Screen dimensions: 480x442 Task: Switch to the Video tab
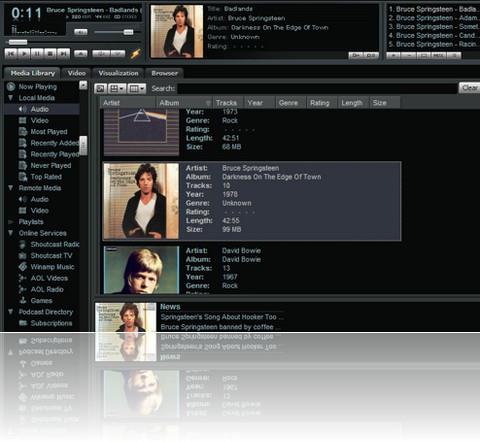tap(77, 73)
